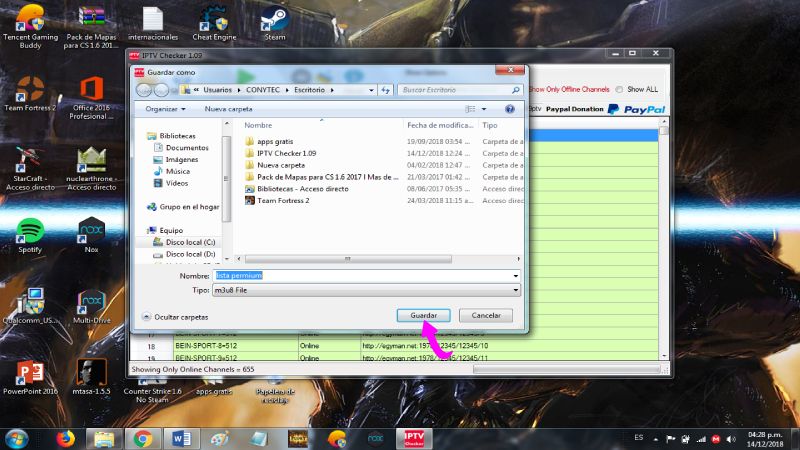Open the address bar history dropdown
The width and height of the screenshot is (800, 450).
[371, 90]
